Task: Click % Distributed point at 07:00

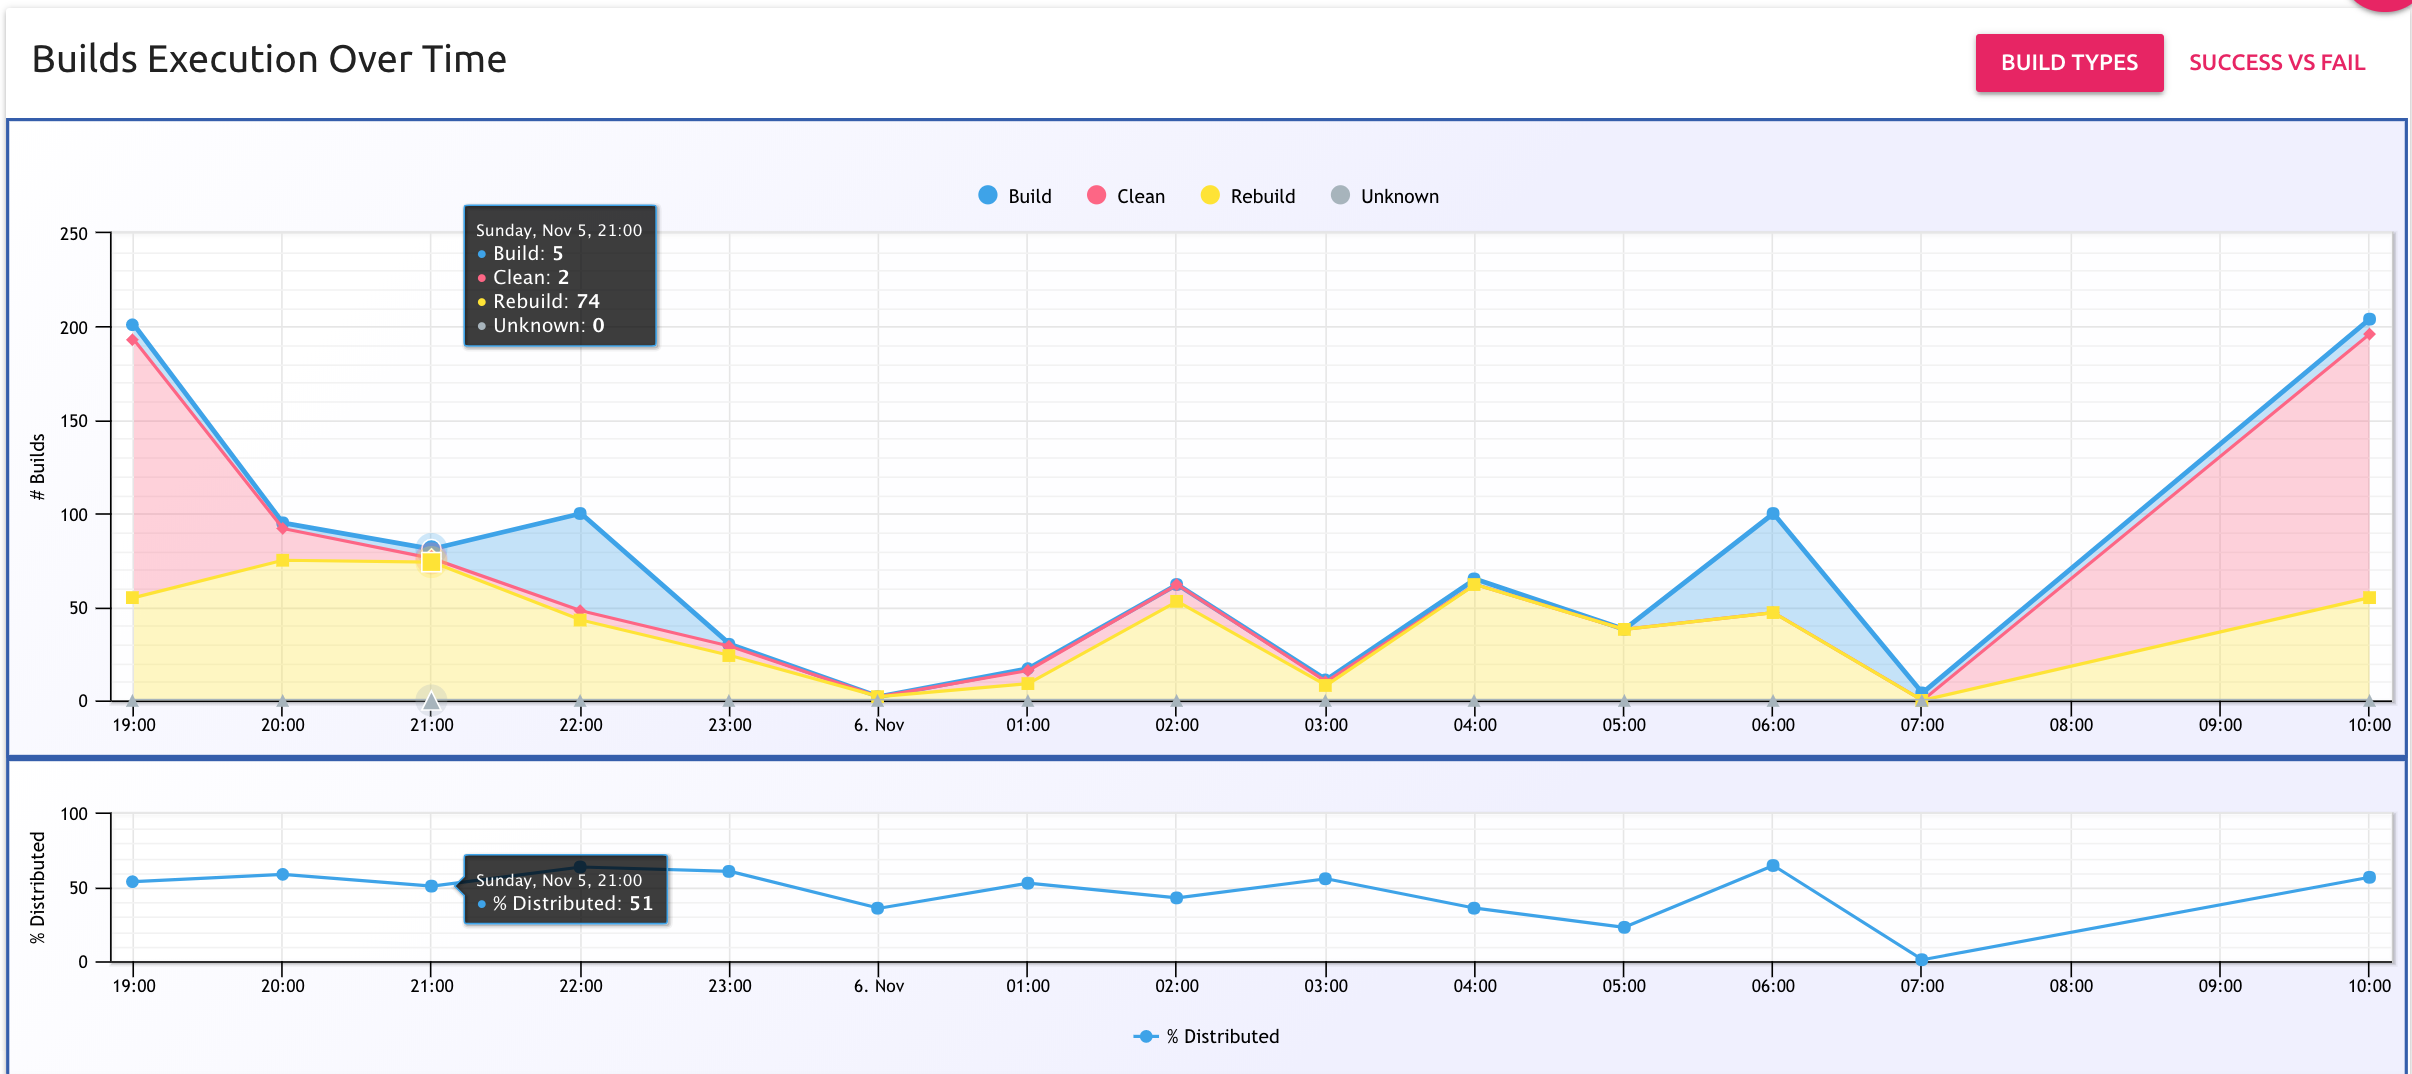Action: 1921,960
